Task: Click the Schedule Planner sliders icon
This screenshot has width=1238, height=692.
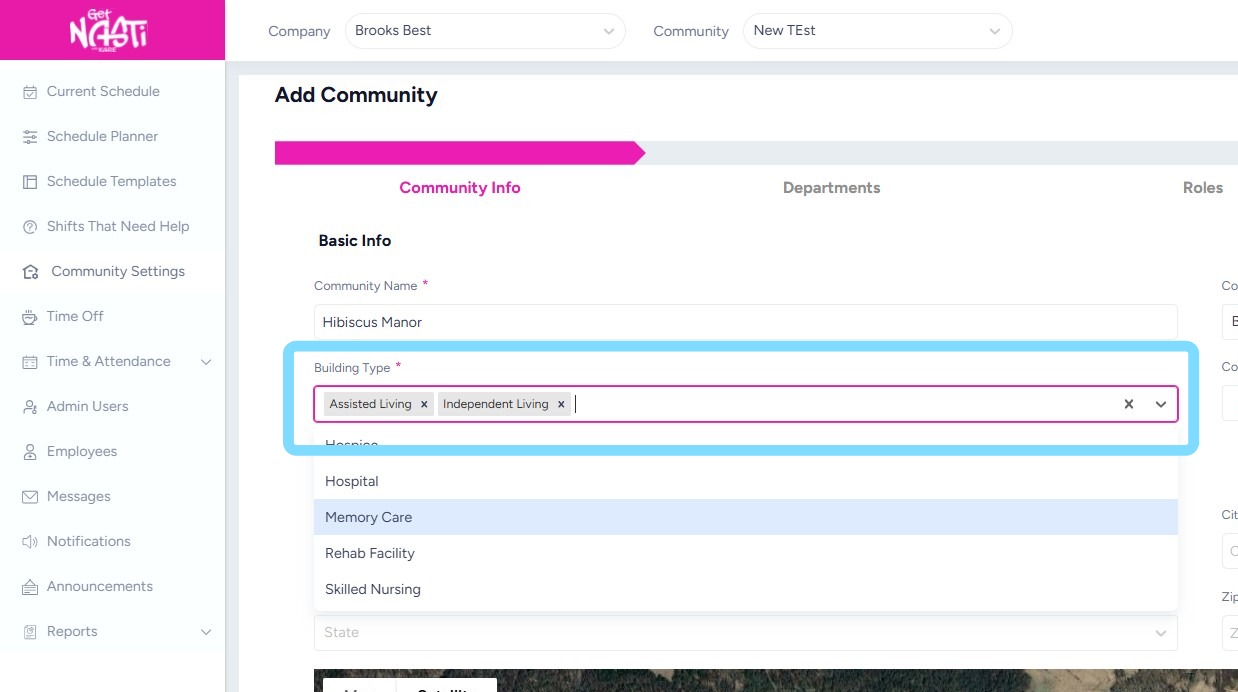Action: (x=30, y=137)
